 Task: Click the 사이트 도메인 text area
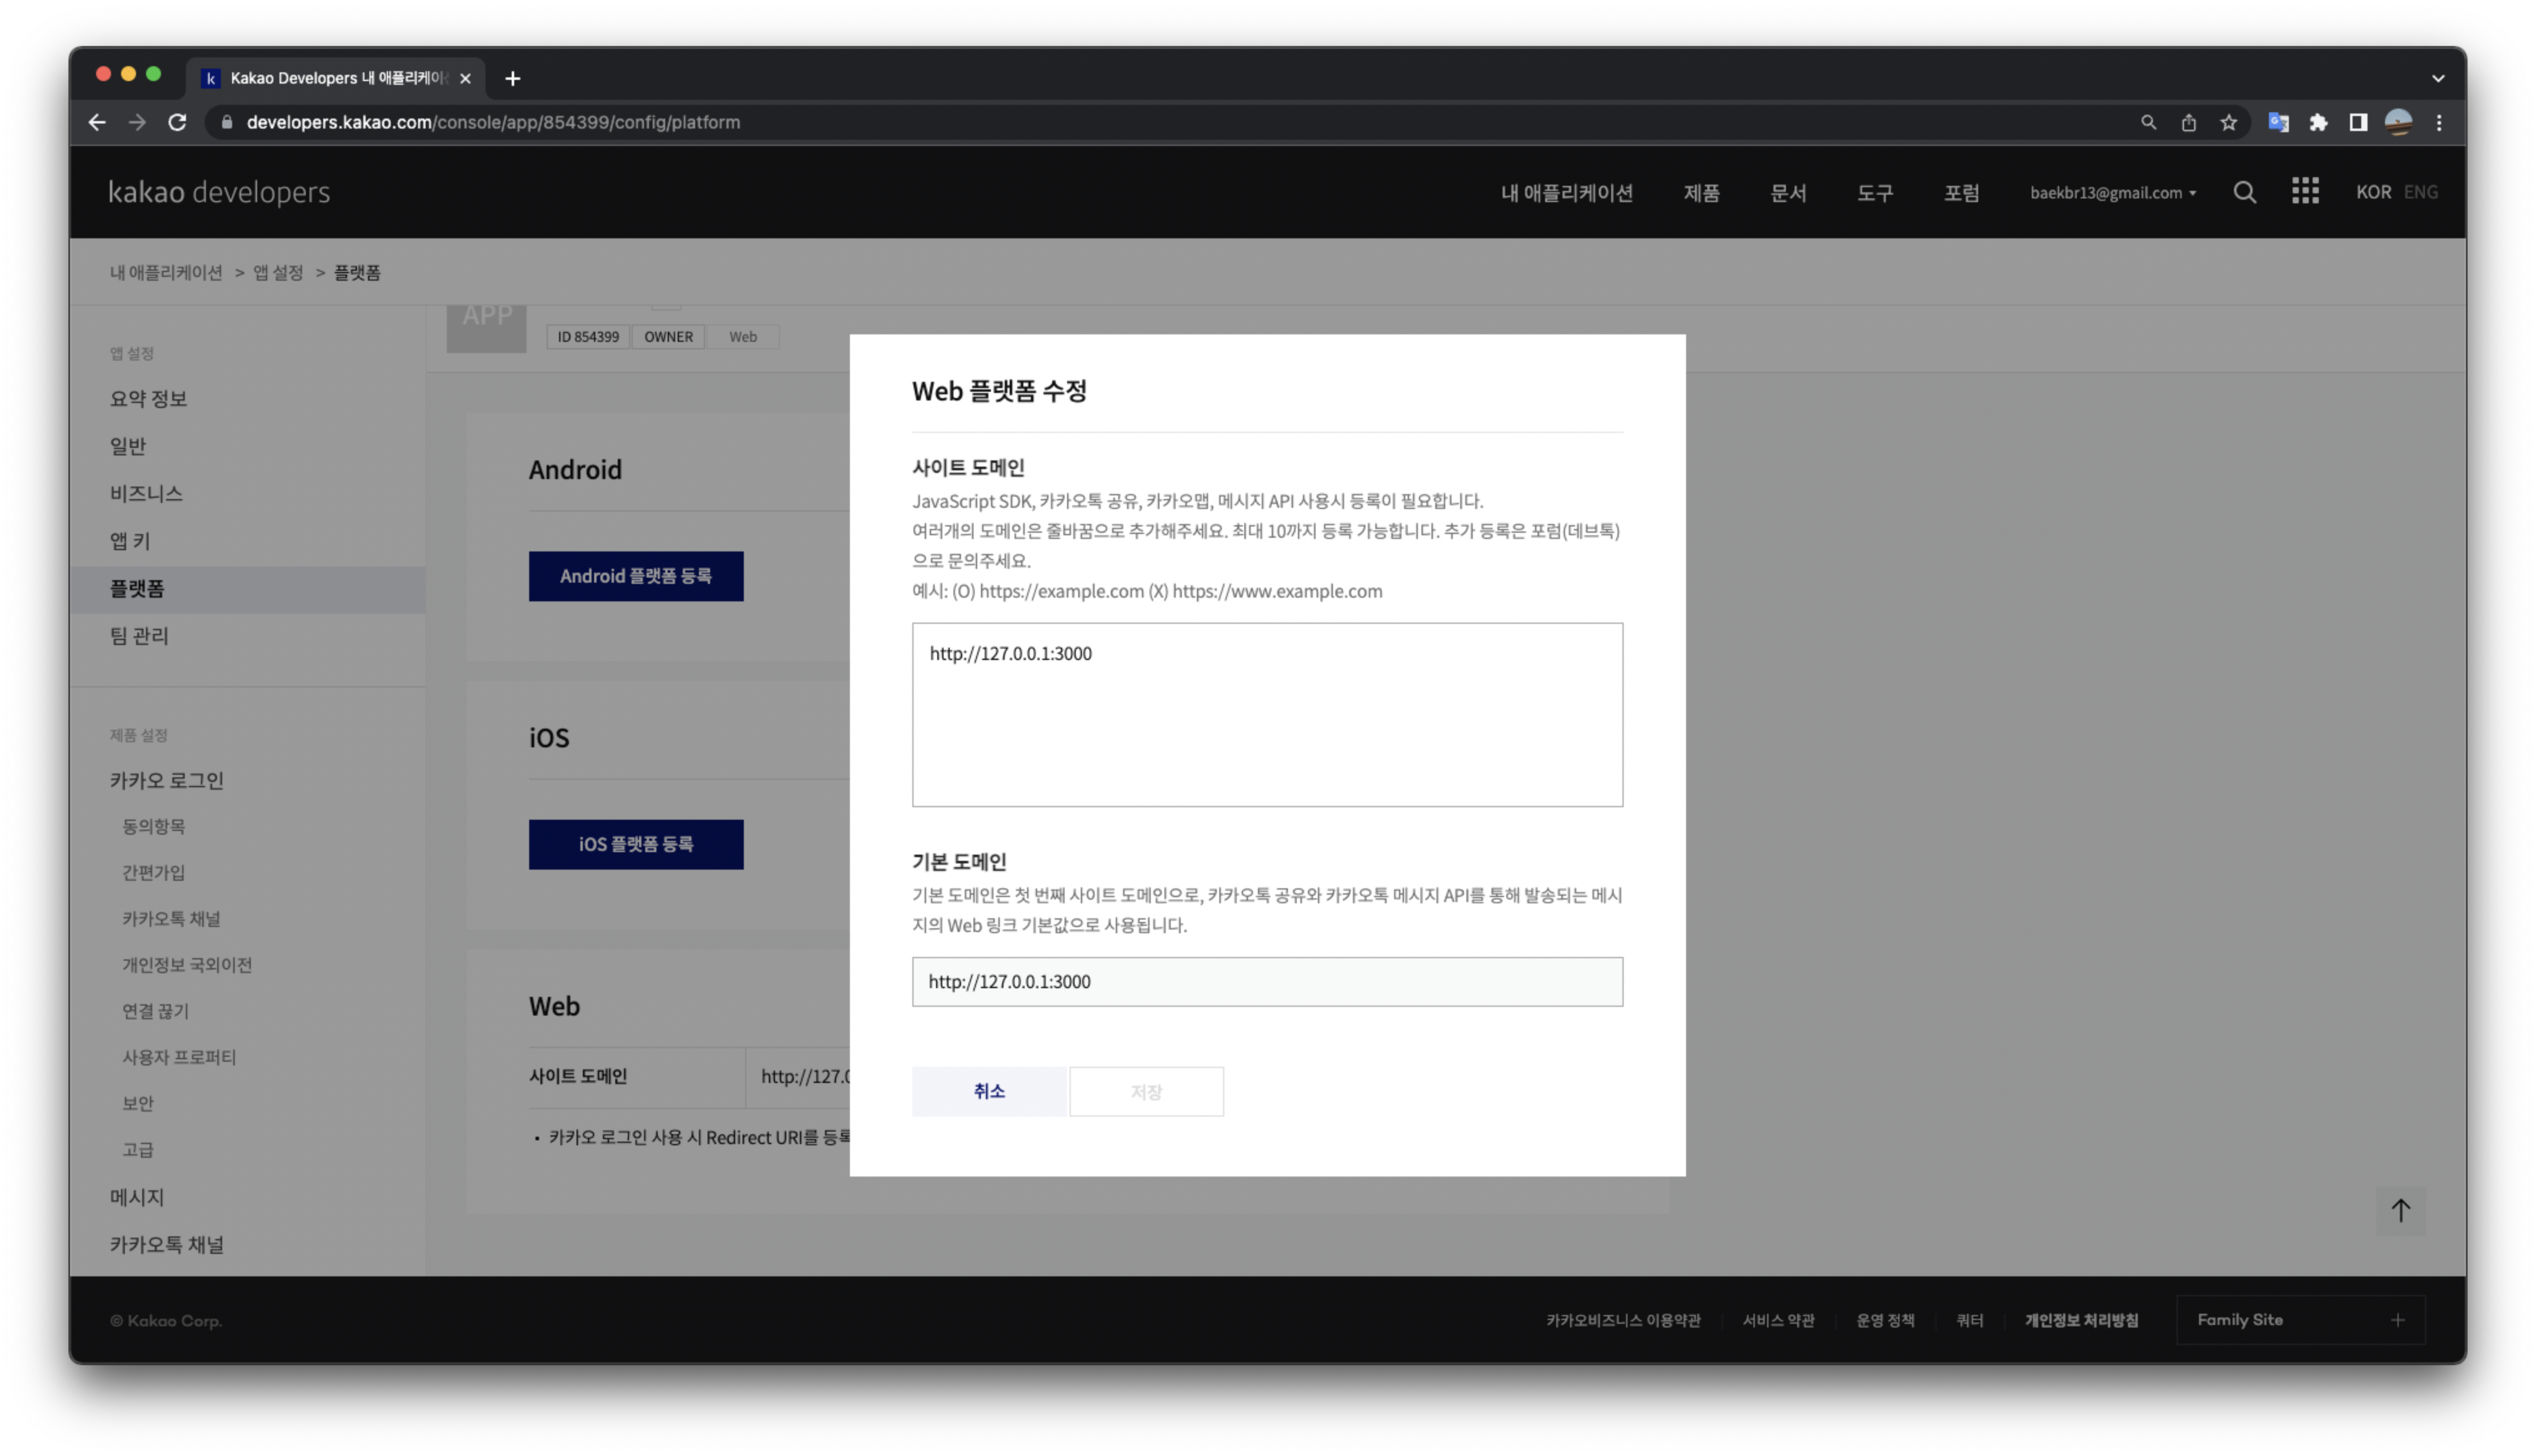pos(1267,714)
